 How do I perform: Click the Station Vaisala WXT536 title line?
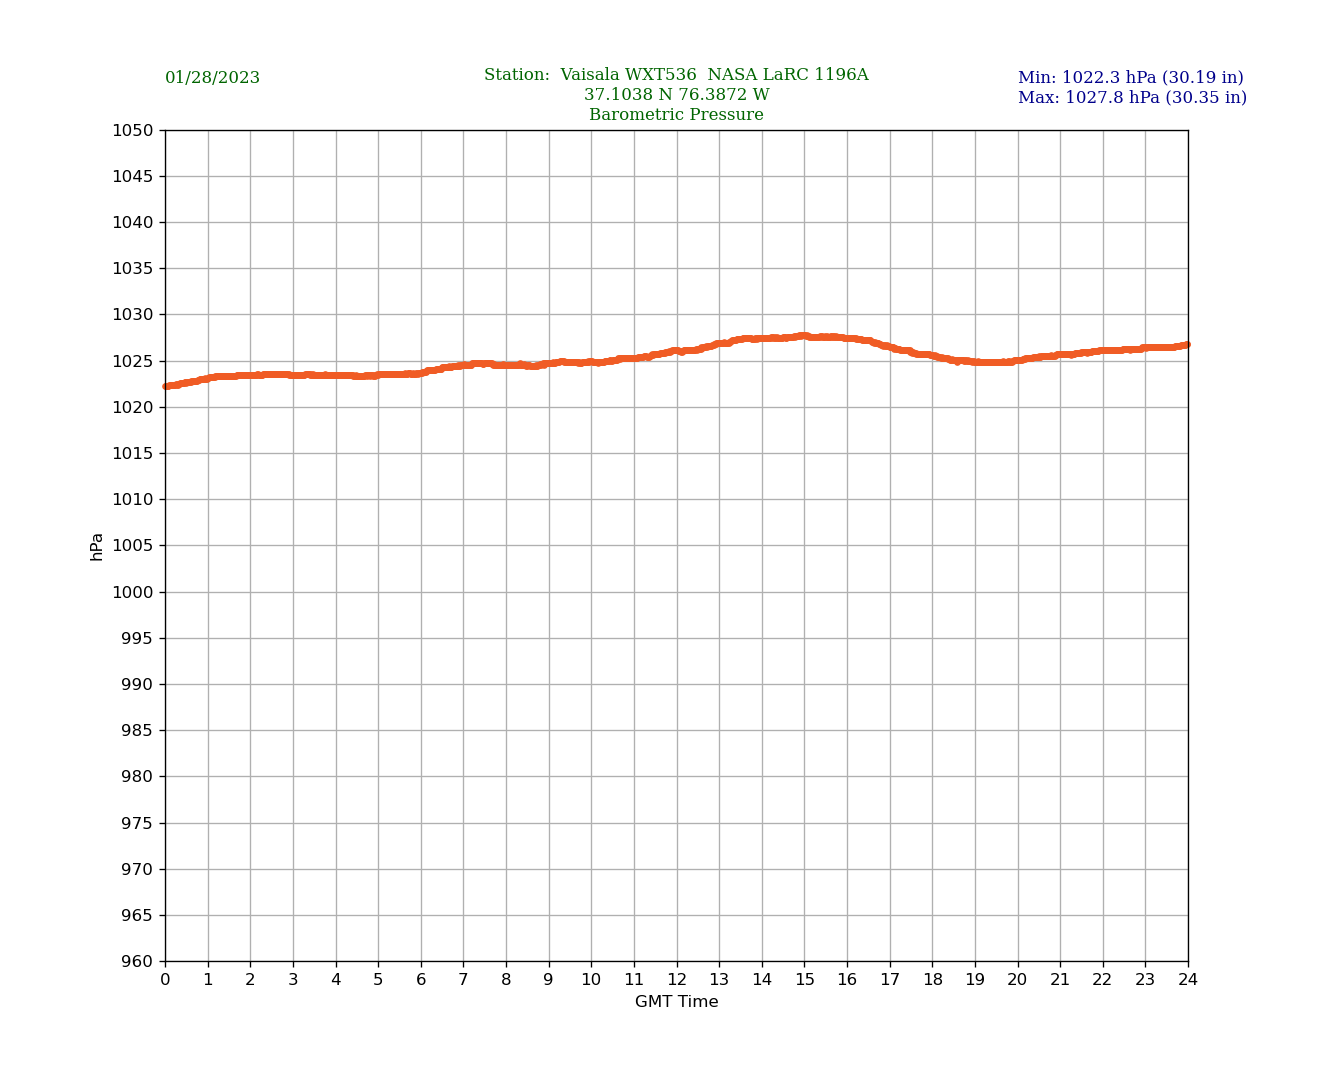pyautogui.click(x=676, y=75)
